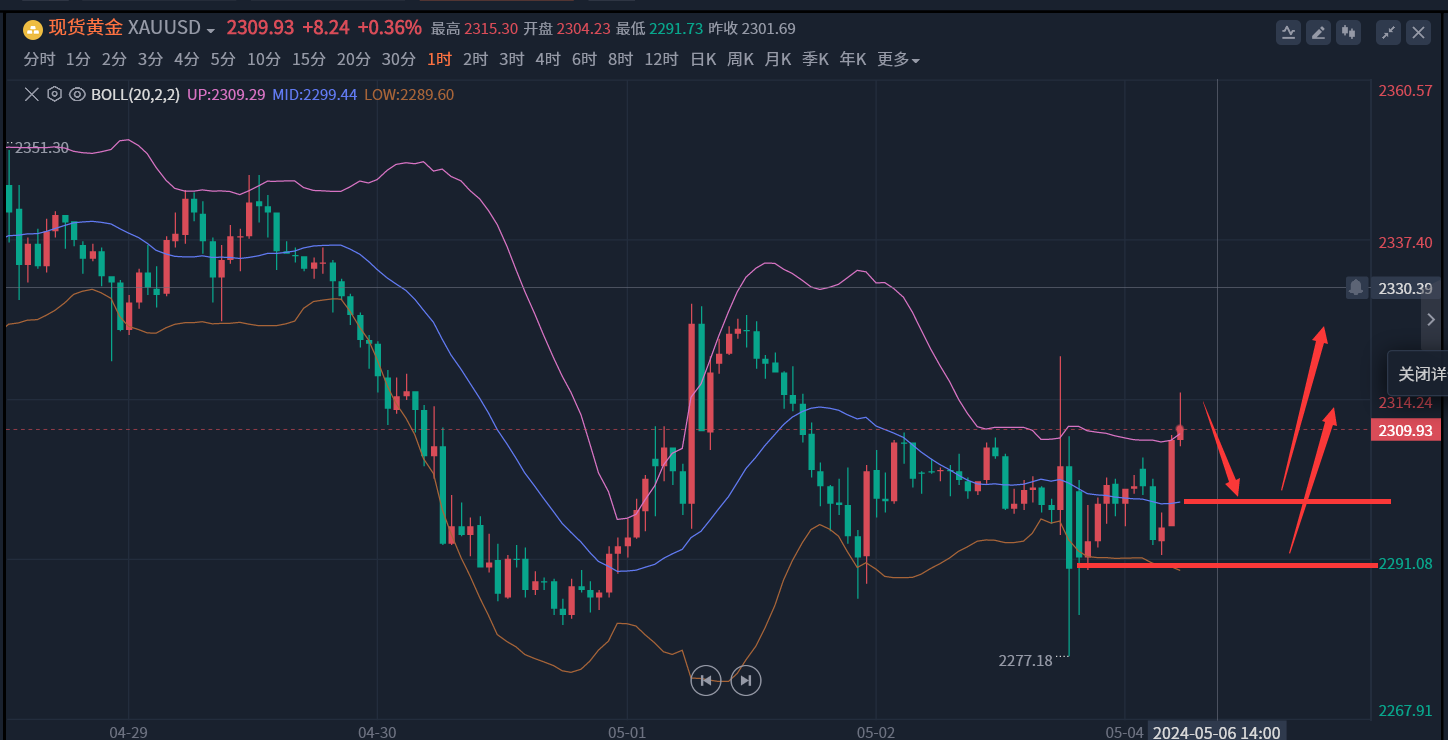Click the 2277.18 low price marker
1448x740 pixels.
pos(1025,660)
